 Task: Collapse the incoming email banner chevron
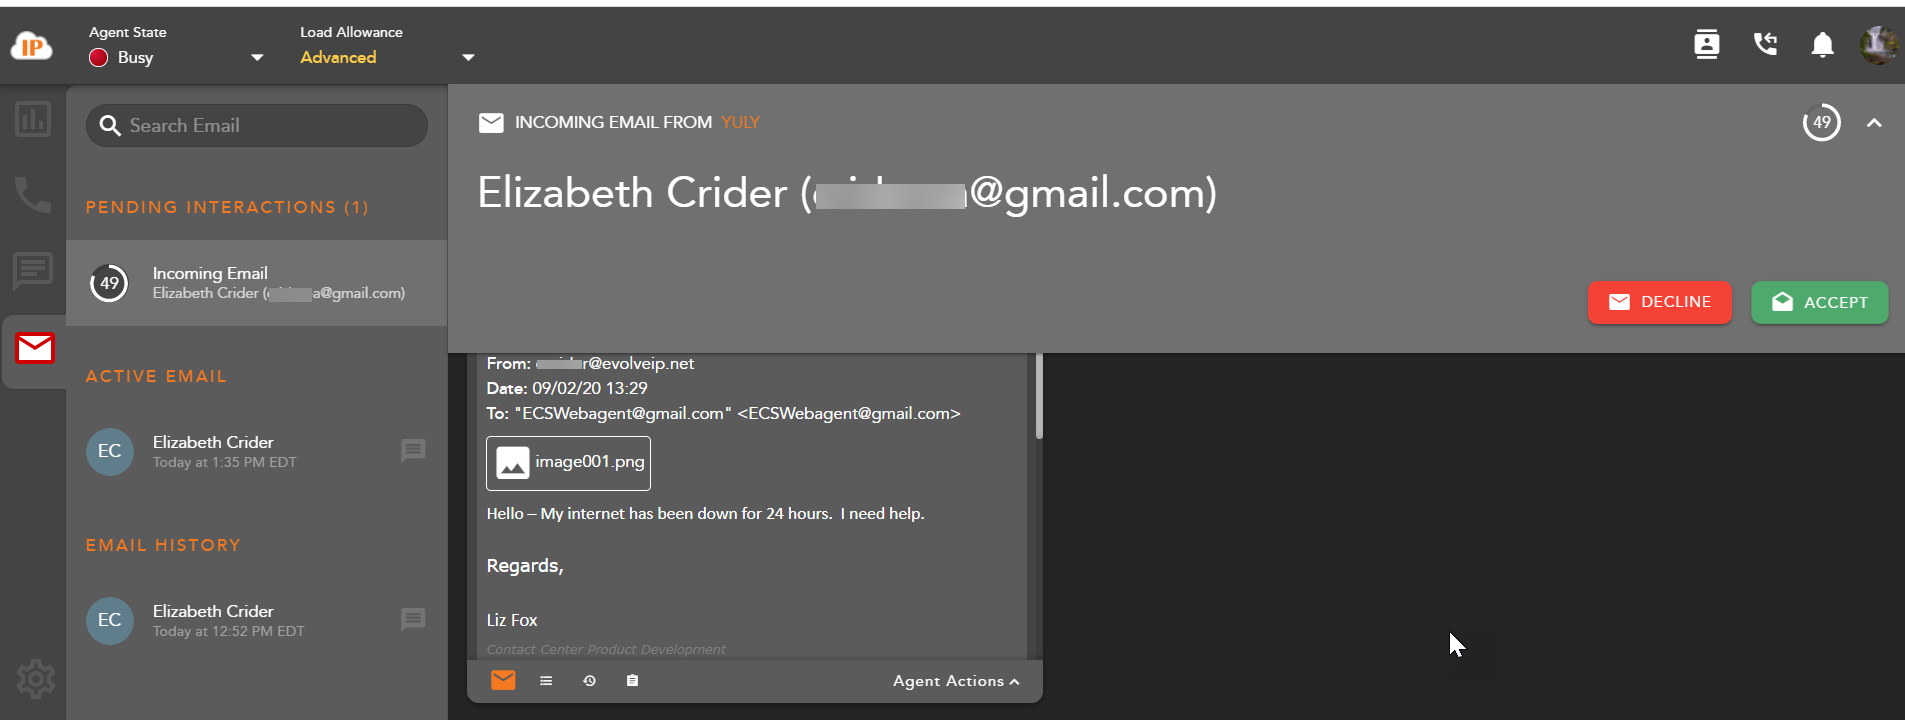(1873, 123)
